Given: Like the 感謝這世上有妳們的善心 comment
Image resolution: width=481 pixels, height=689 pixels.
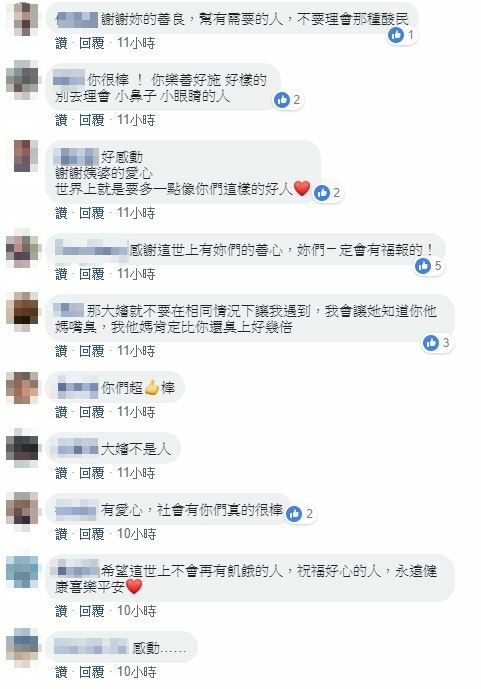Looking at the screenshot, I should coord(61,274).
